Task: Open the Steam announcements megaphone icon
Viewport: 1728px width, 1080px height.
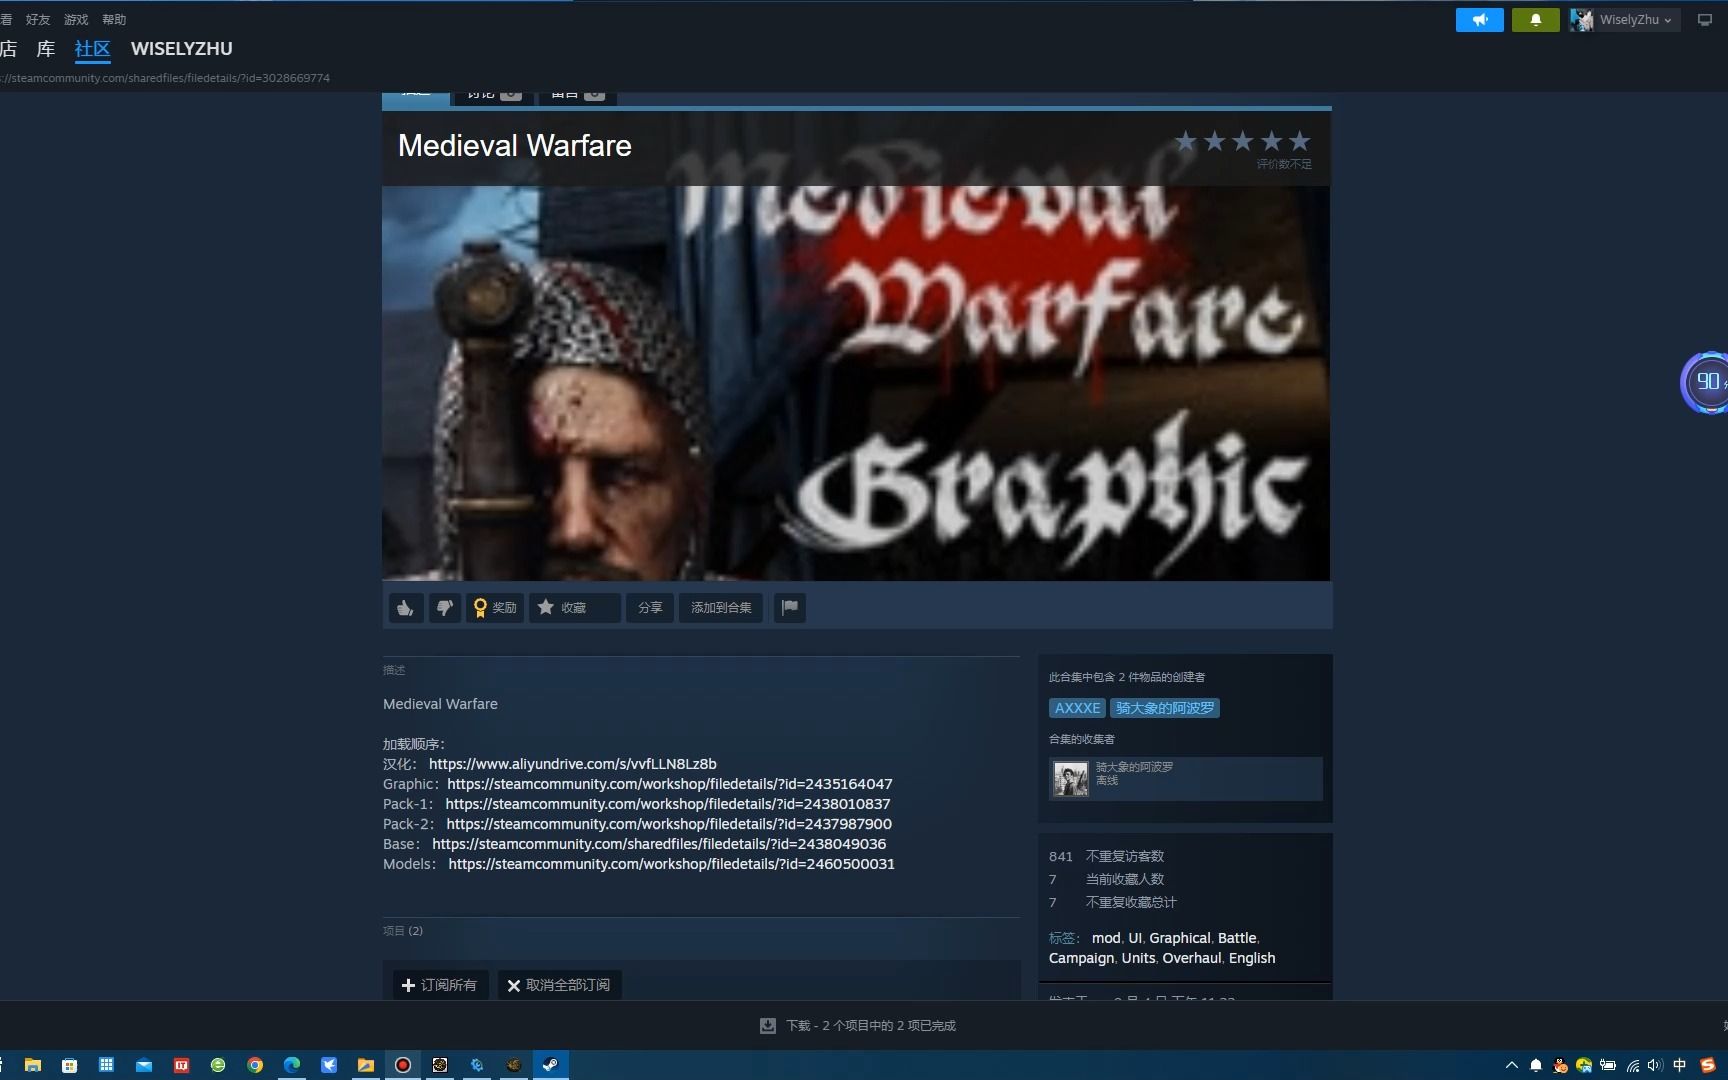Action: point(1480,20)
